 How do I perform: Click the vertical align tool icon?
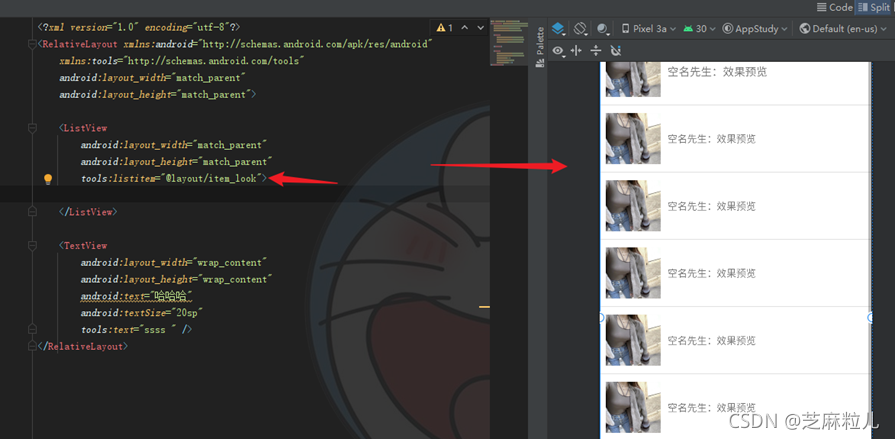point(596,51)
